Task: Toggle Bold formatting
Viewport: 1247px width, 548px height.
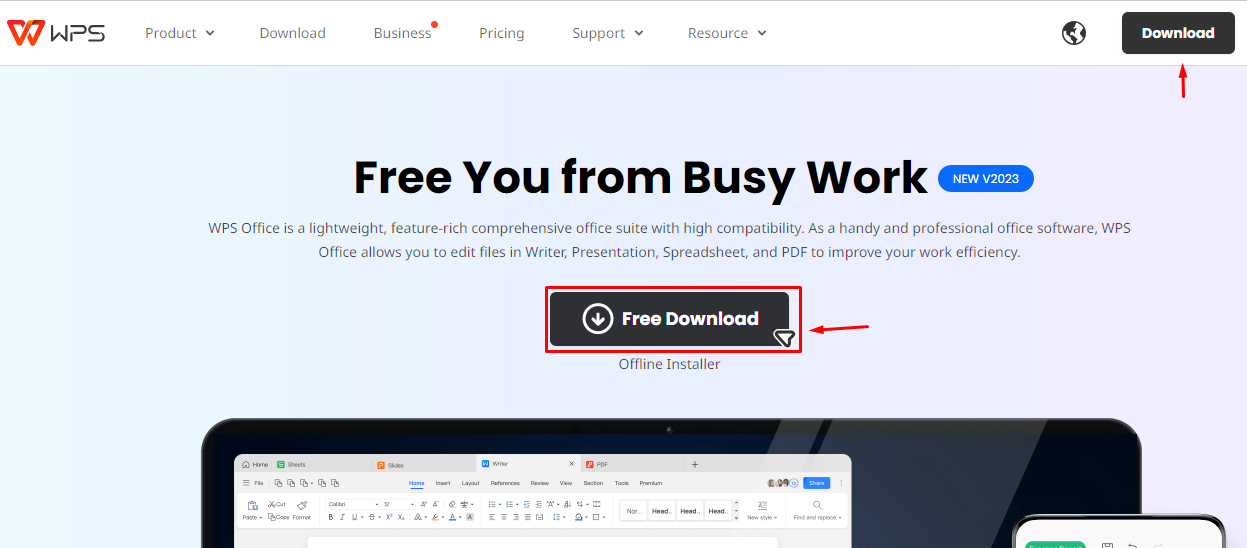Action: click(x=331, y=517)
